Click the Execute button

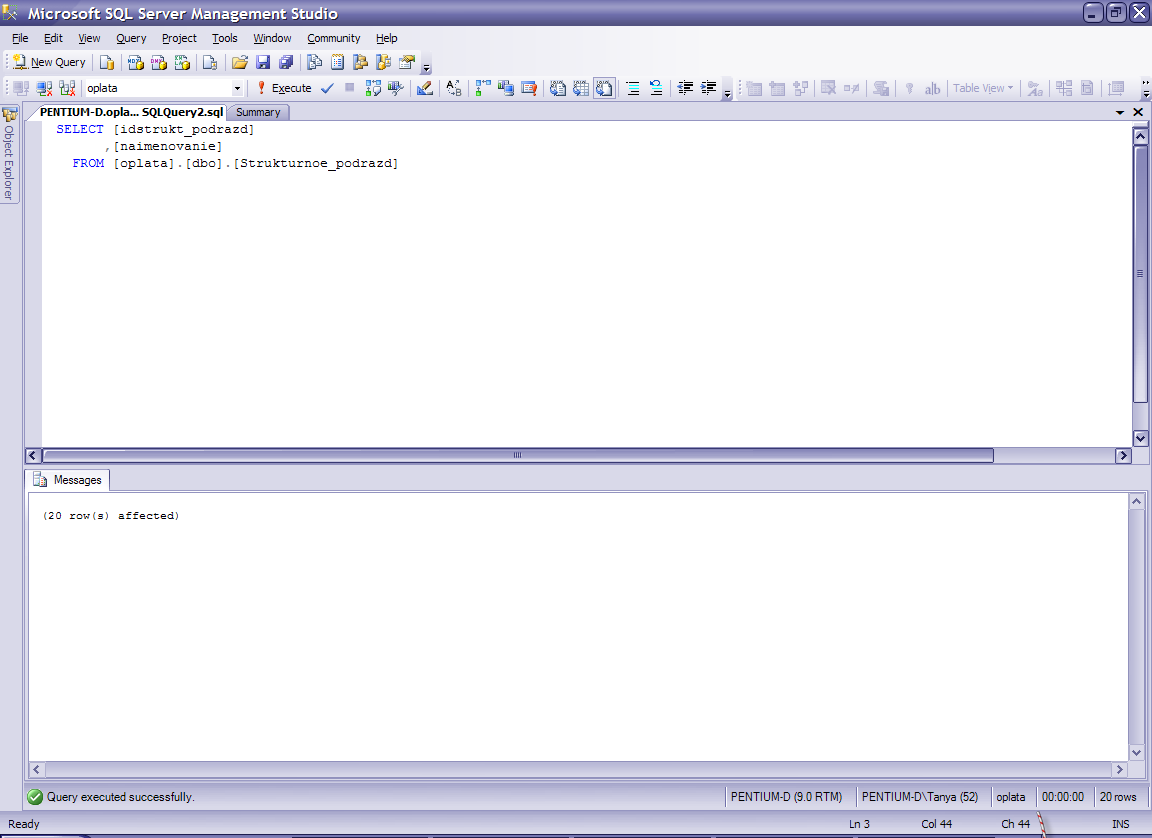tap(284, 88)
